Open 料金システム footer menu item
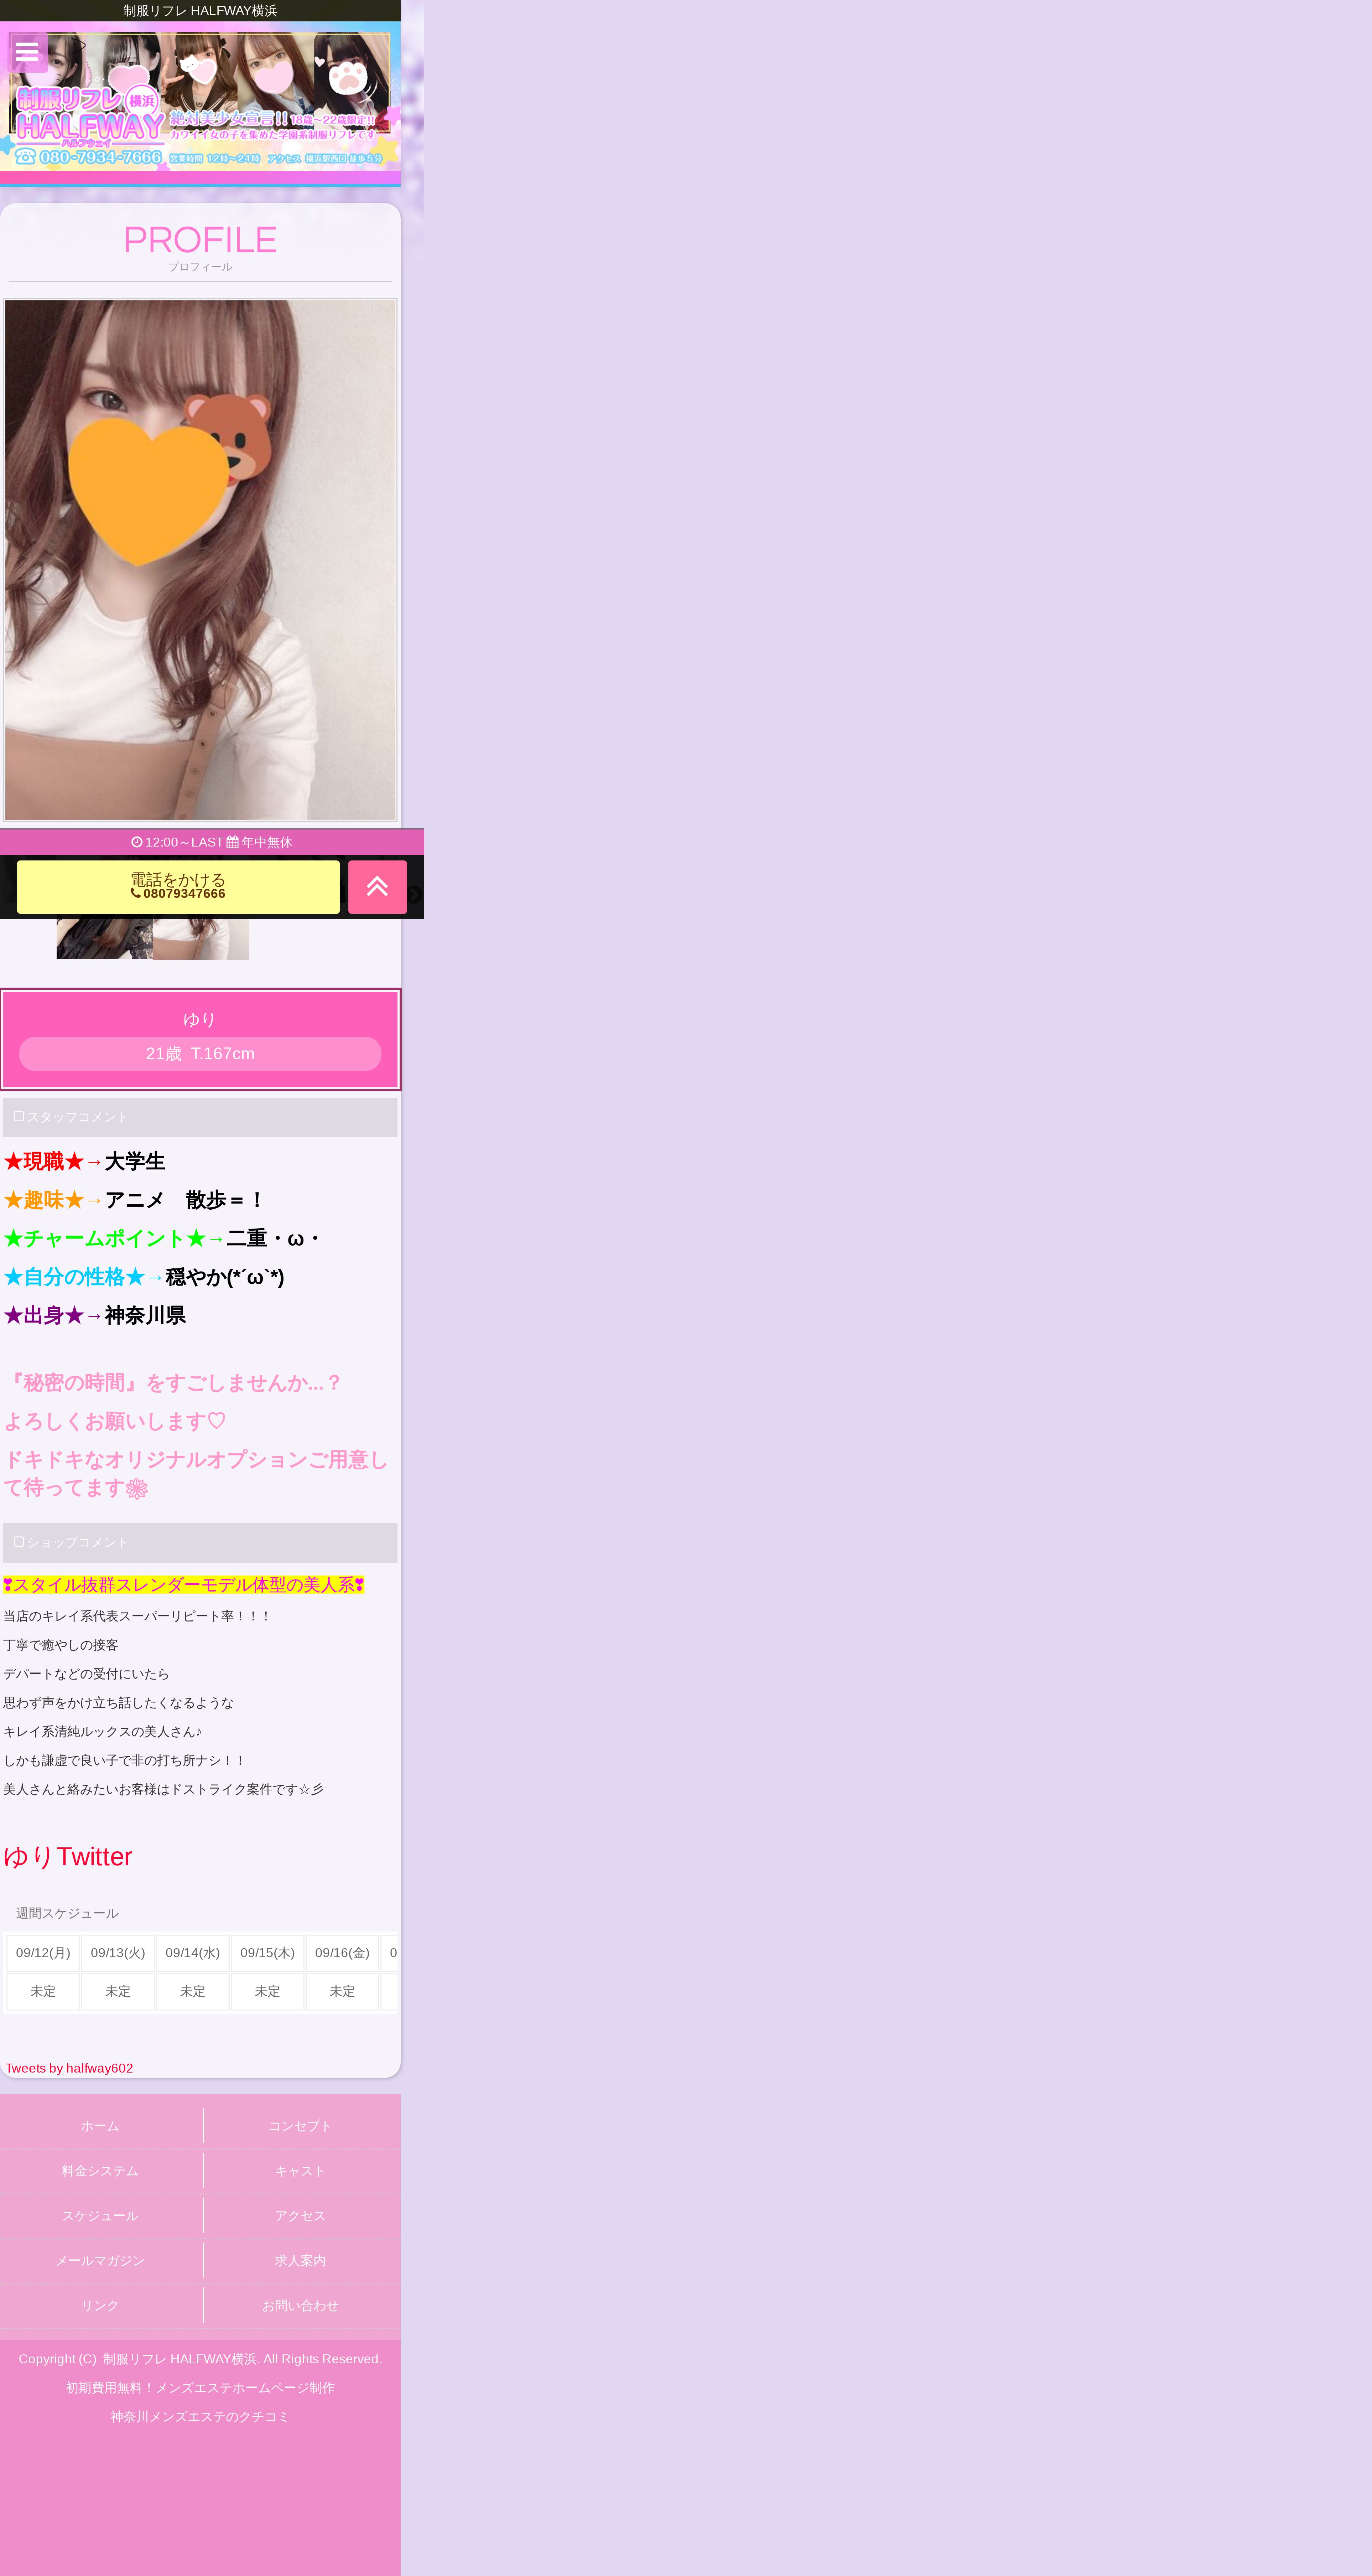The height and width of the screenshot is (2576, 1372). pyautogui.click(x=100, y=2171)
